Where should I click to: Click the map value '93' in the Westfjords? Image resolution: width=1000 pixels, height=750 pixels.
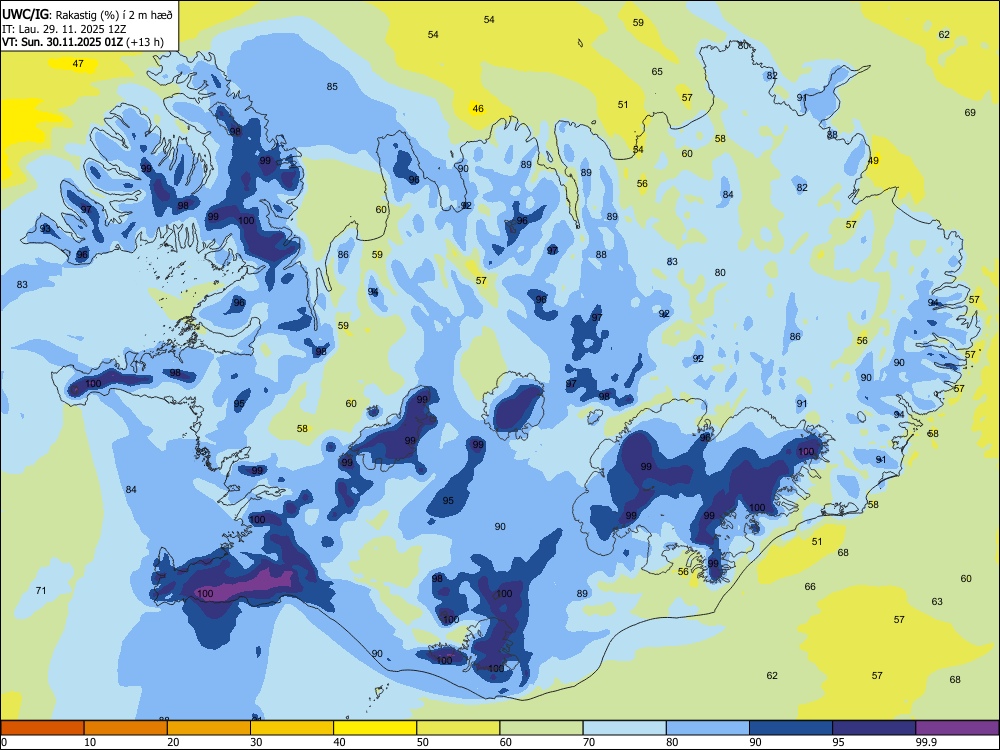(45, 228)
